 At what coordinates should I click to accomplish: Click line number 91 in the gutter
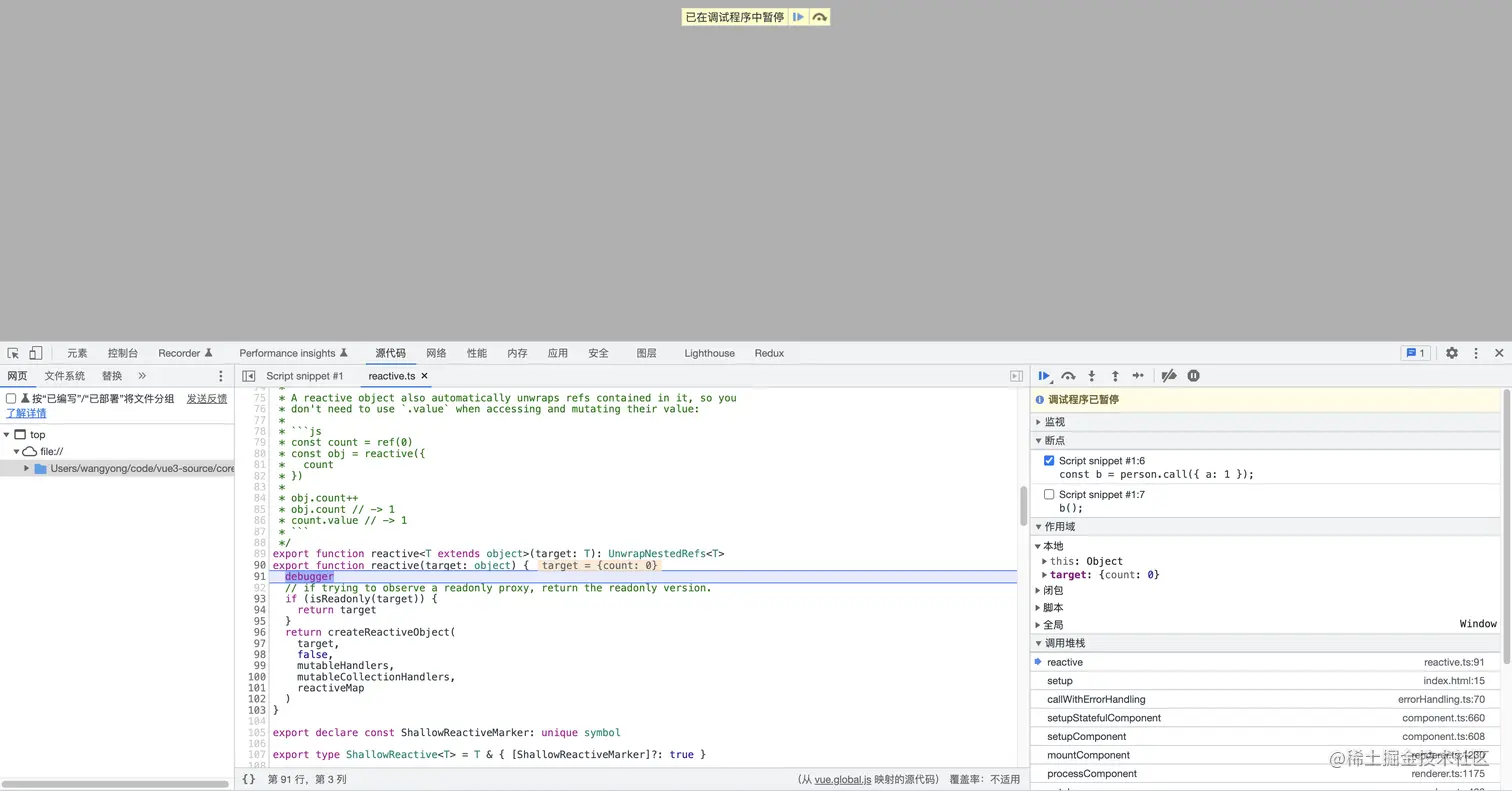click(x=259, y=576)
